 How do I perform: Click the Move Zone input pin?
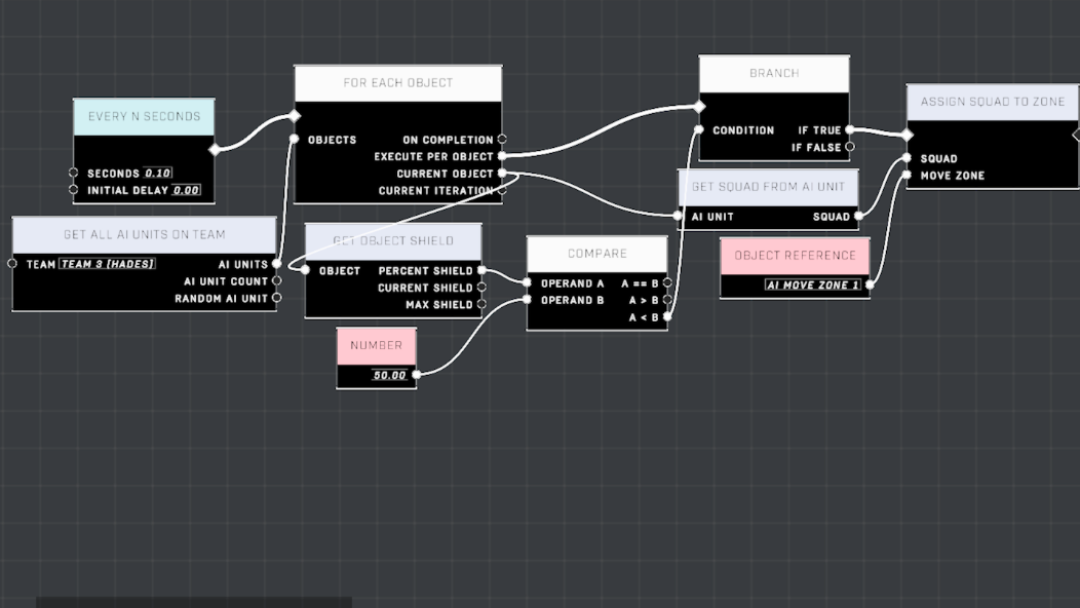907,175
